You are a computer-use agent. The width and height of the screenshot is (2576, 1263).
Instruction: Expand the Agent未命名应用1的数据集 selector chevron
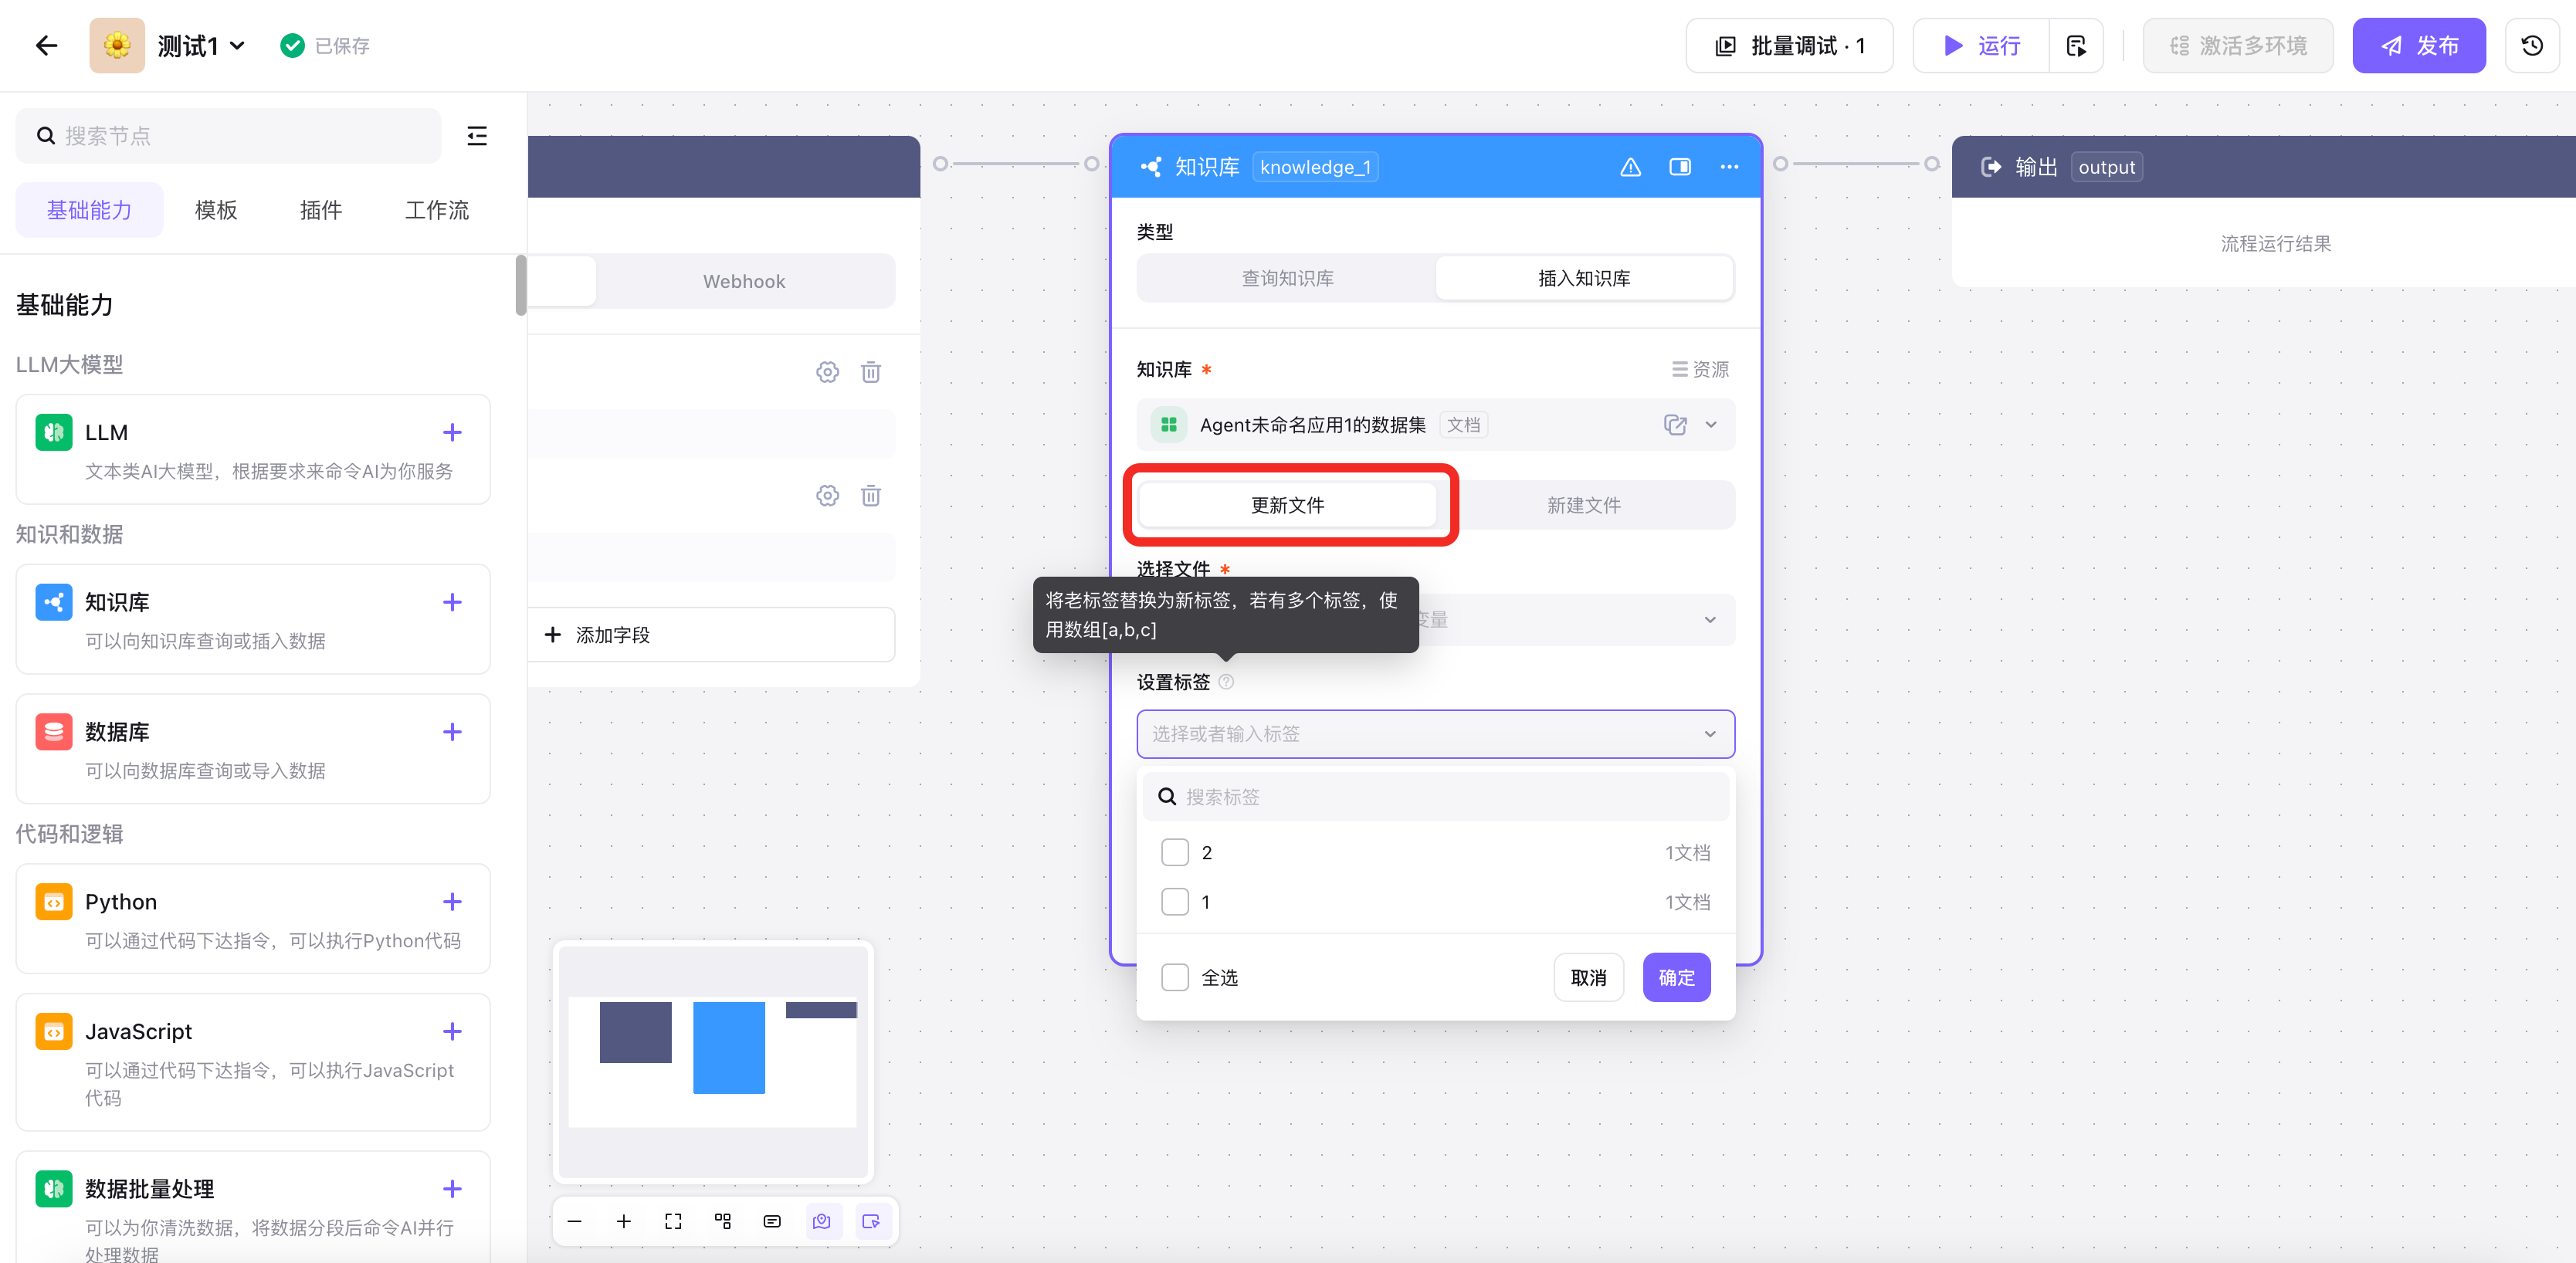click(1711, 425)
